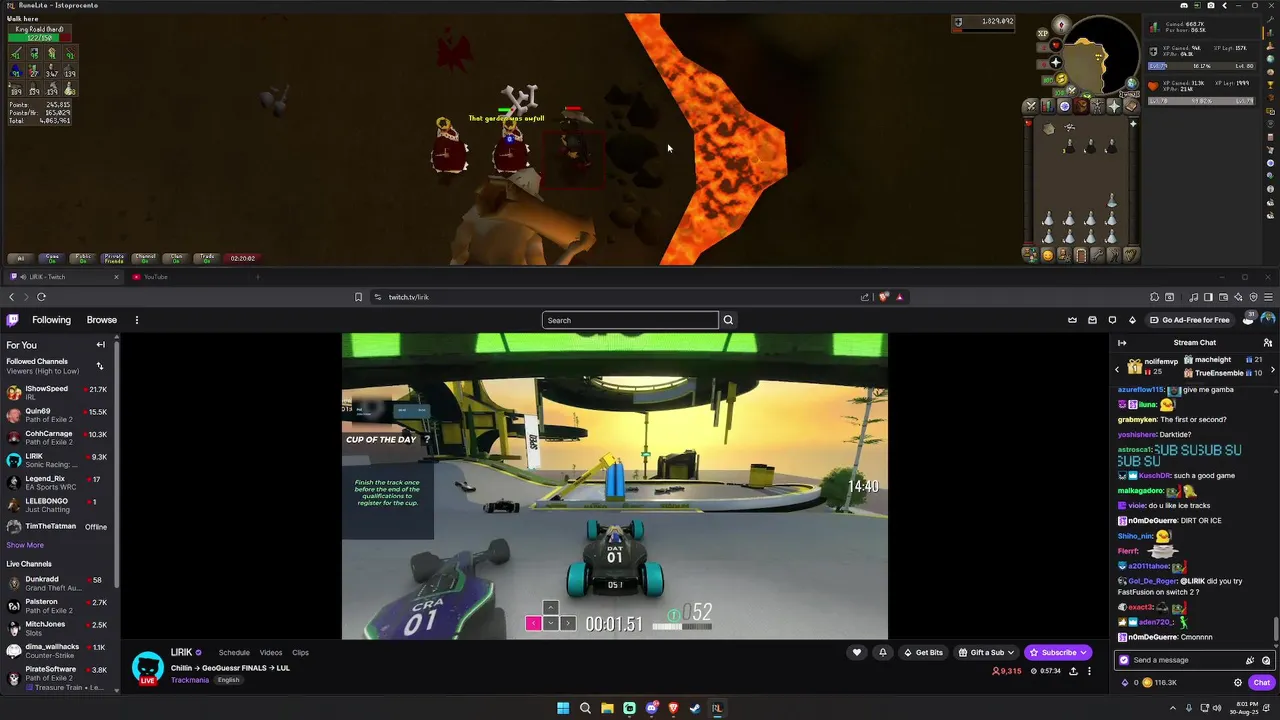1280x720 pixels.
Task: Open the Worn Equipment tab in RuneLite
Action: (x=1098, y=107)
